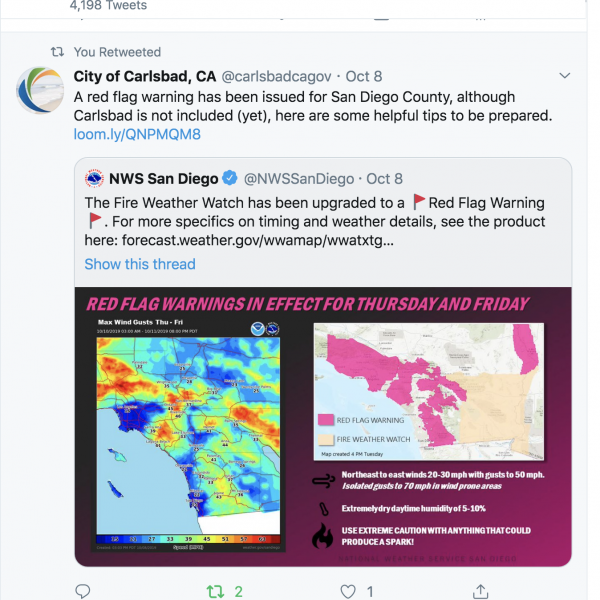This screenshot has height=600, width=600.
Task: Click the reply speech bubble icon
Action: [82, 591]
